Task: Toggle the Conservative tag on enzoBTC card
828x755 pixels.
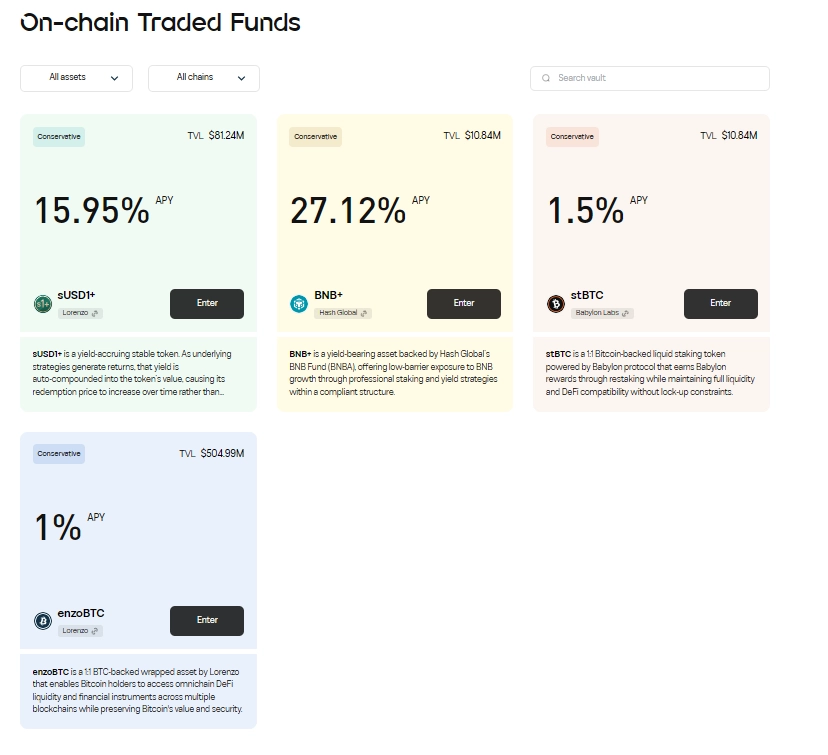Action: click(58, 453)
